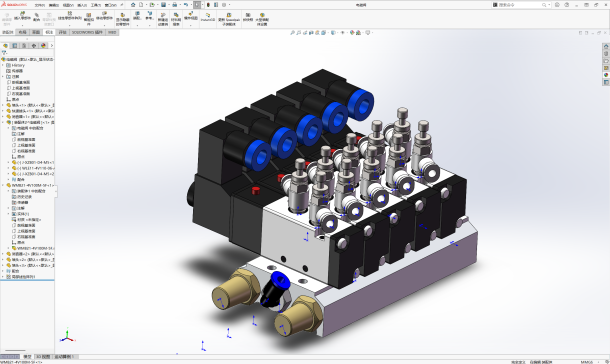This screenshot has height=364, width=610.
Task: Open the 窗口 (Window) menu
Action: 110,5
